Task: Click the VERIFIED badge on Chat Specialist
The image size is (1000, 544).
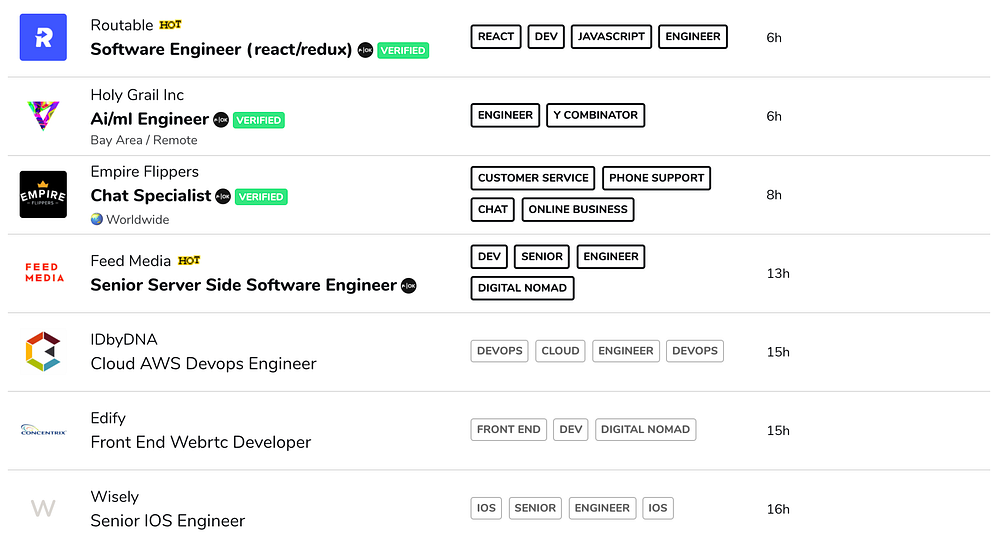Action: pos(261,197)
